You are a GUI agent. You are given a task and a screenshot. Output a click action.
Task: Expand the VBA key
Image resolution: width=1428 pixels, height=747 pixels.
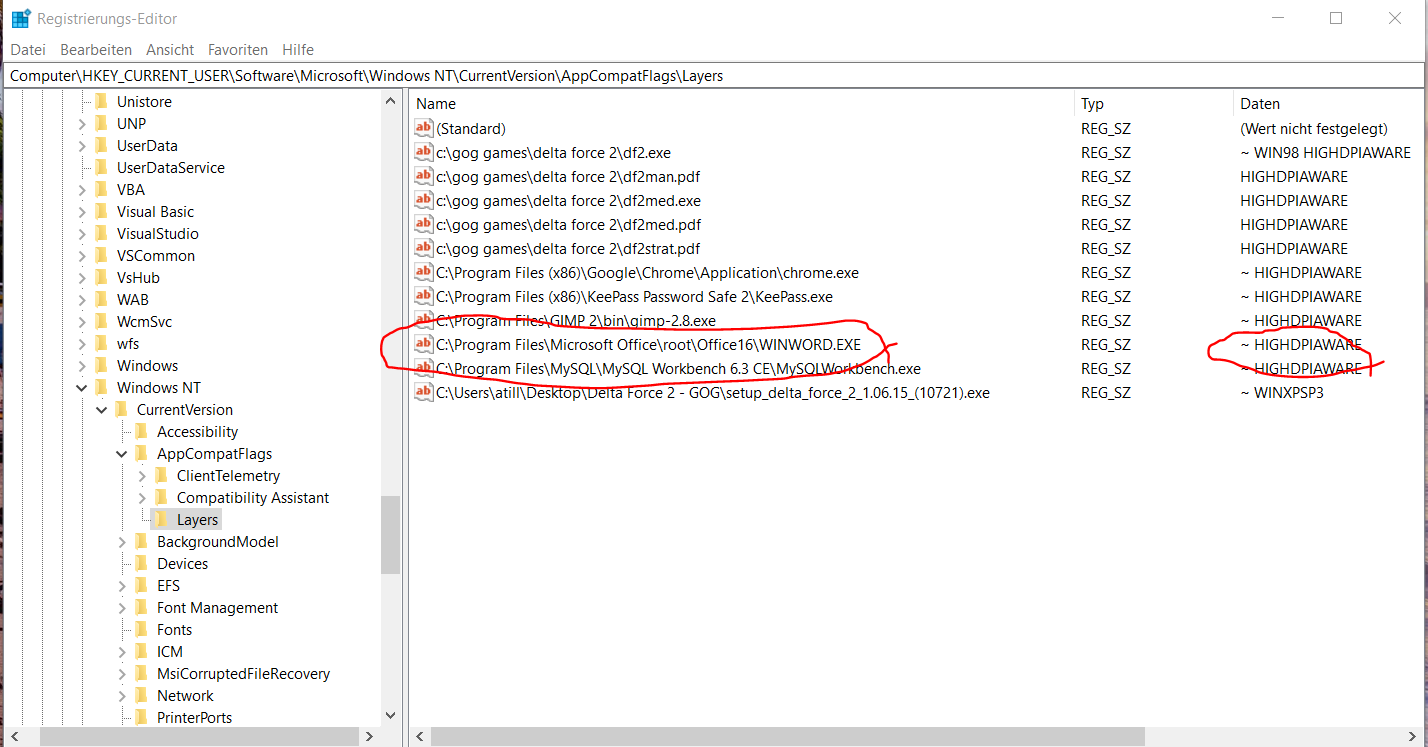point(83,190)
